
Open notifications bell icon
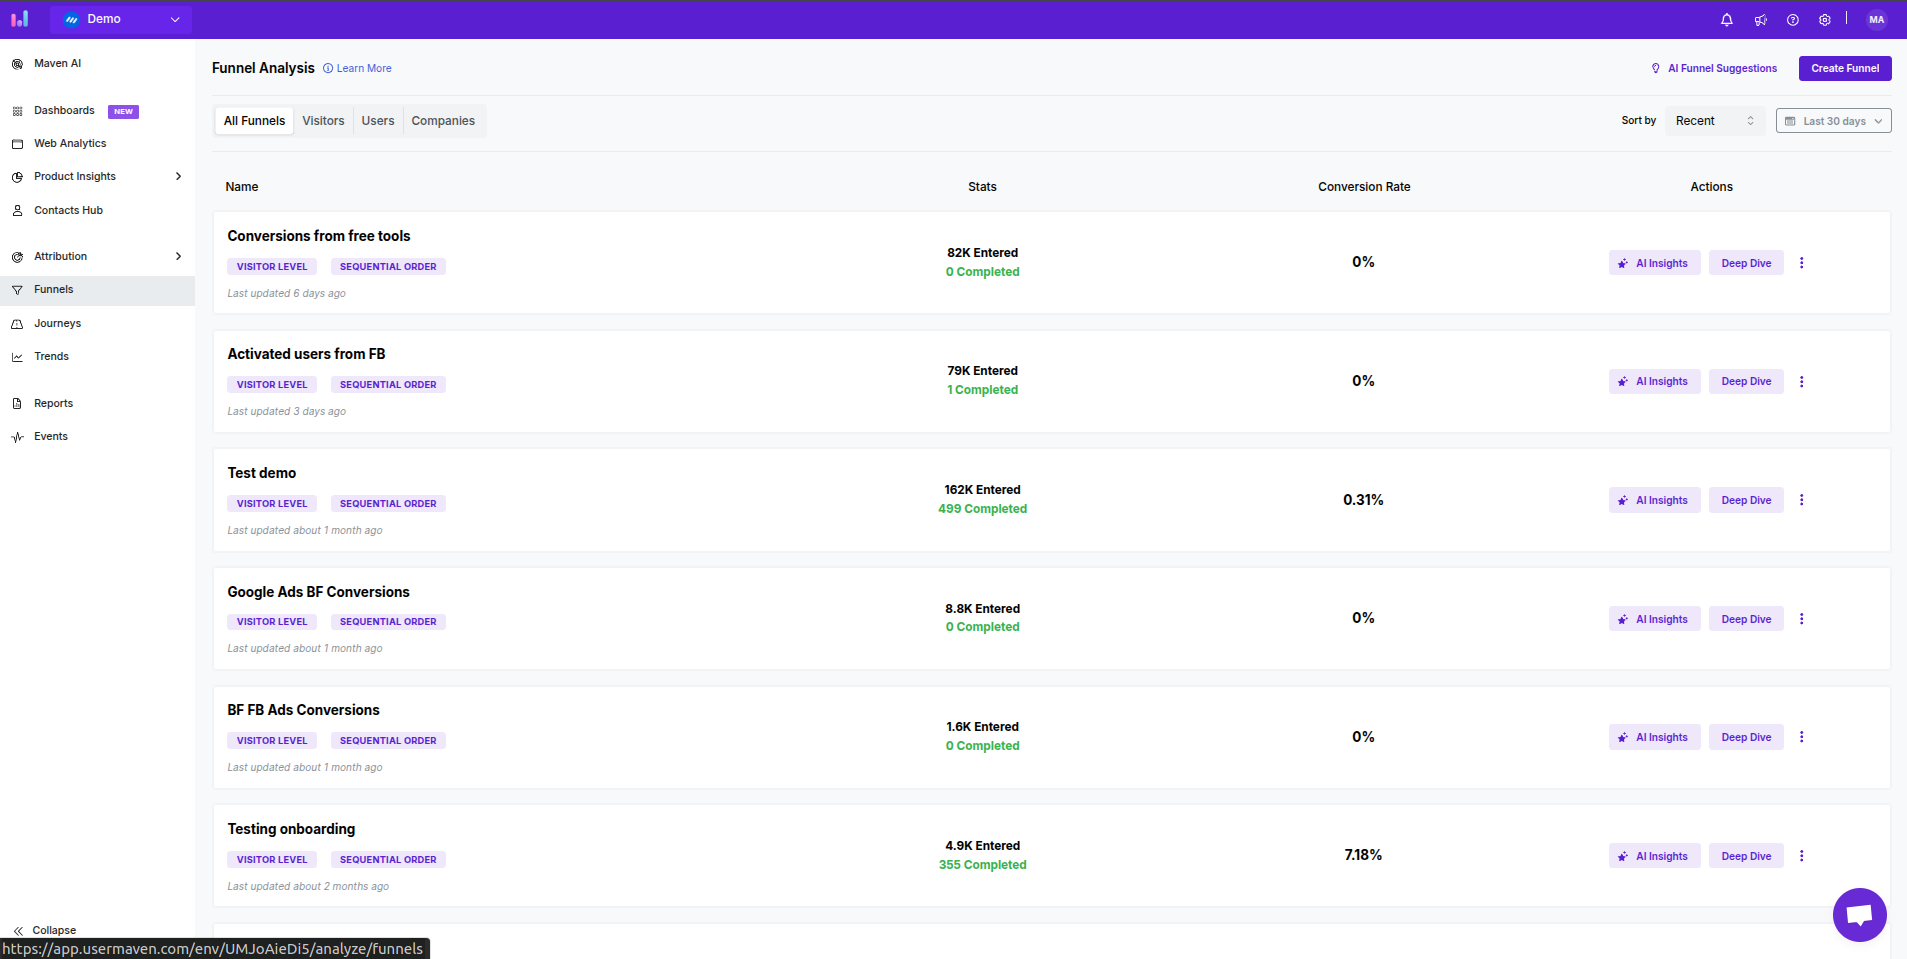click(x=1726, y=20)
